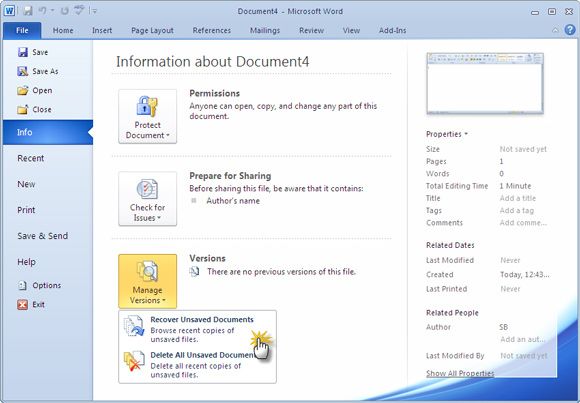Screen dimensions: 580x403
Task: Click the 'Add an aut...' author field
Action: click(522, 339)
